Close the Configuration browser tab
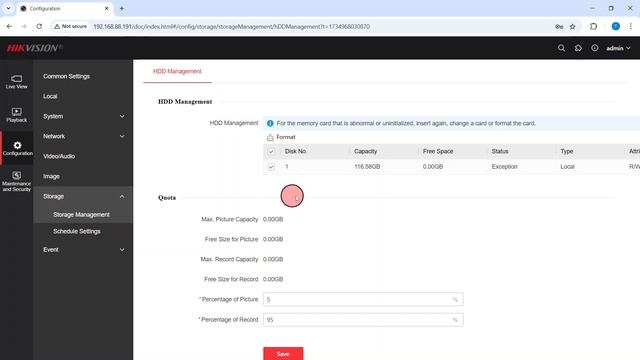The width and height of the screenshot is (640, 360). (107, 9)
